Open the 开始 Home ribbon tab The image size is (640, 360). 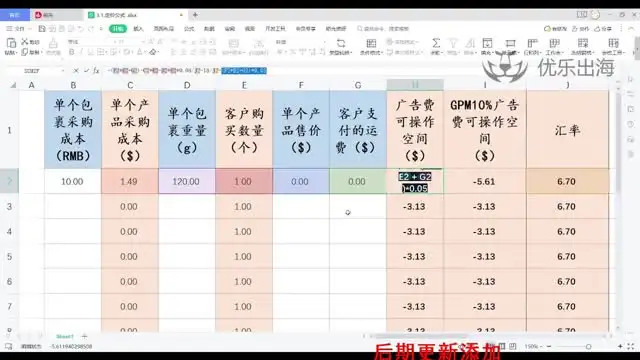pos(118,29)
